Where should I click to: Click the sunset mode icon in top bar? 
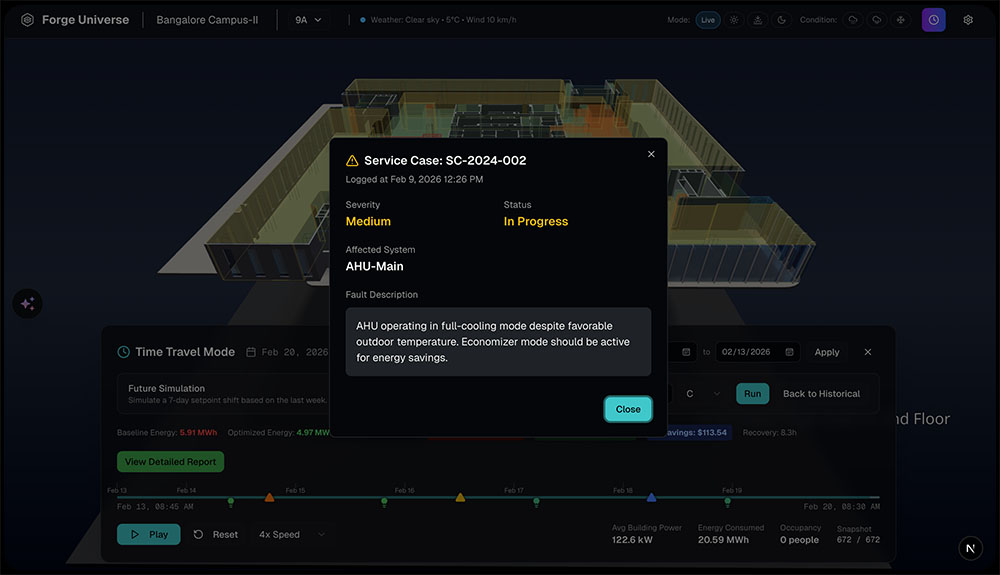pyautogui.click(x=758, y=20)
